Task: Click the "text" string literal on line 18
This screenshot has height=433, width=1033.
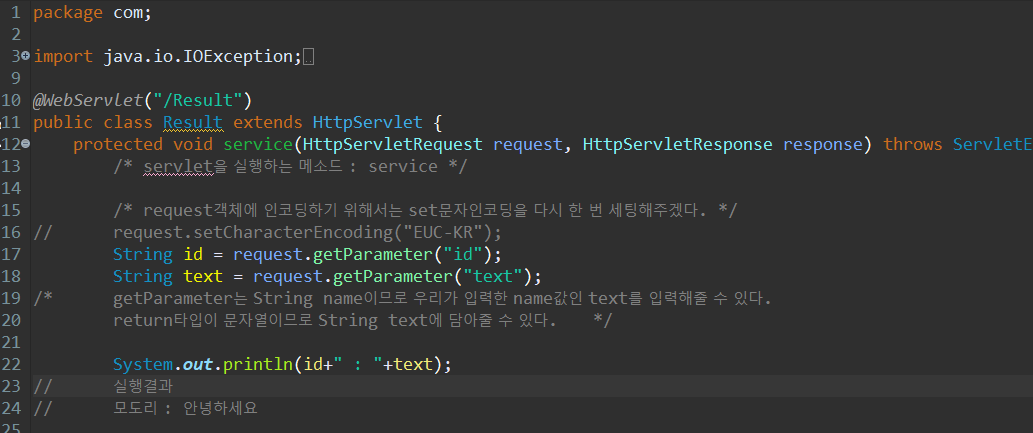Action: coord(491,275)
